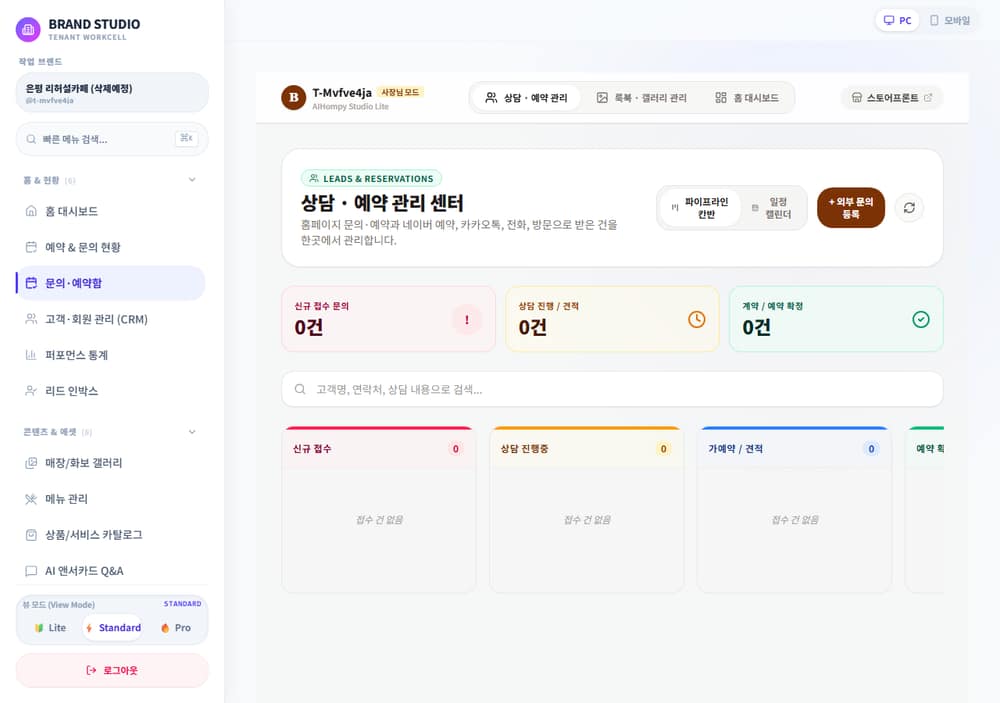Focus the 빠른 메뉴 검색 input field
The width and height of the screenshot is (1000, 703).
coord(112,139)
